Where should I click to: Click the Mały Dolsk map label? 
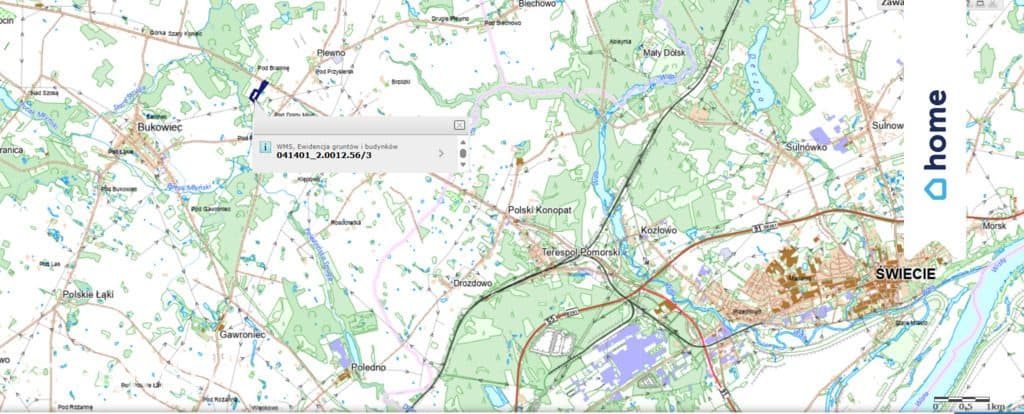(662, 53)
